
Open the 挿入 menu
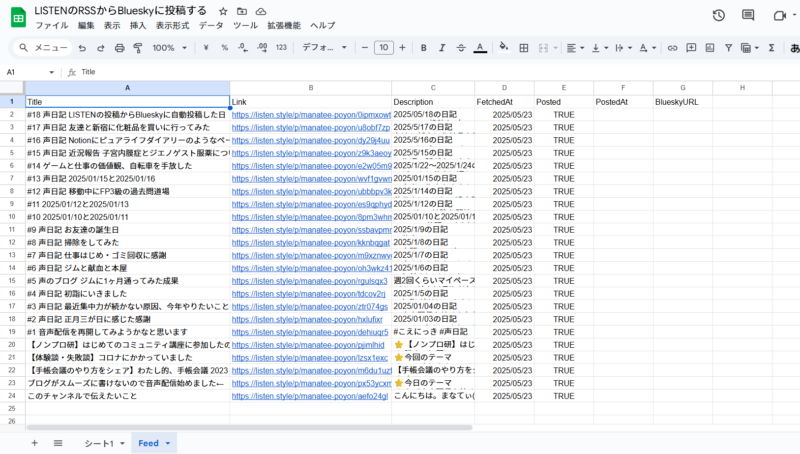pos(138,26)
